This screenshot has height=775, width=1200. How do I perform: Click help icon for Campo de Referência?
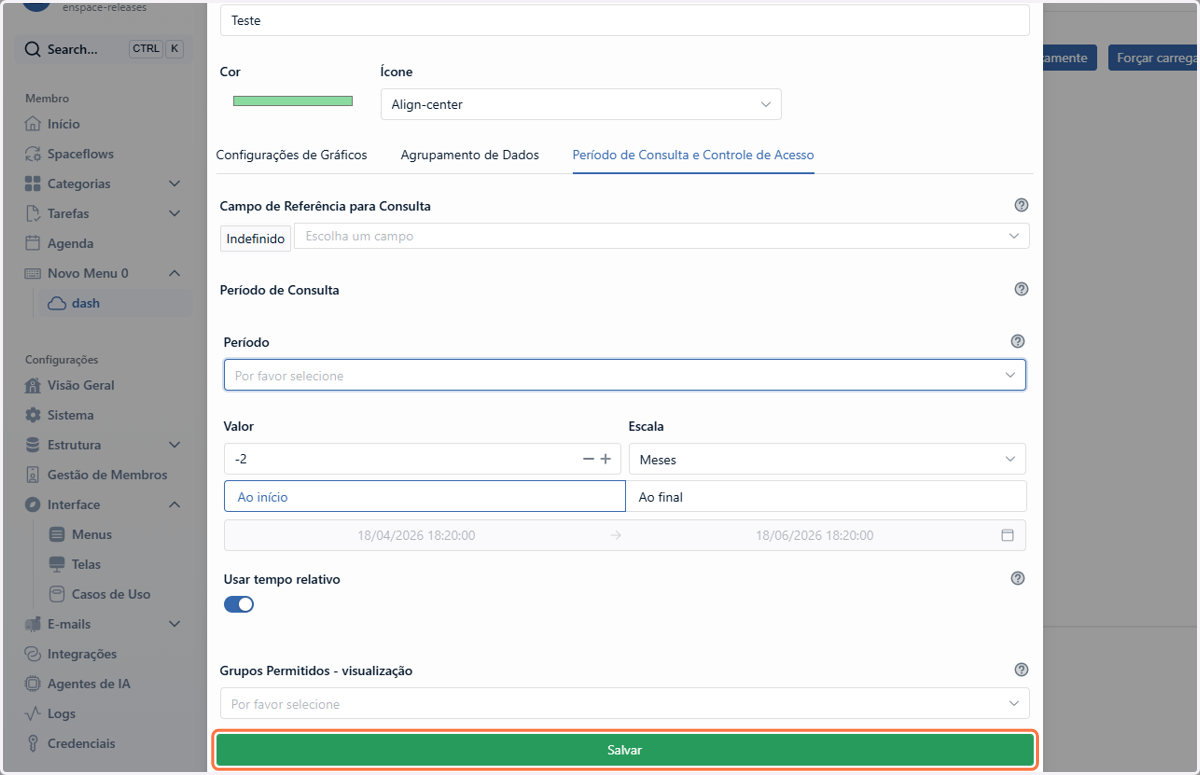[1021, 205]
